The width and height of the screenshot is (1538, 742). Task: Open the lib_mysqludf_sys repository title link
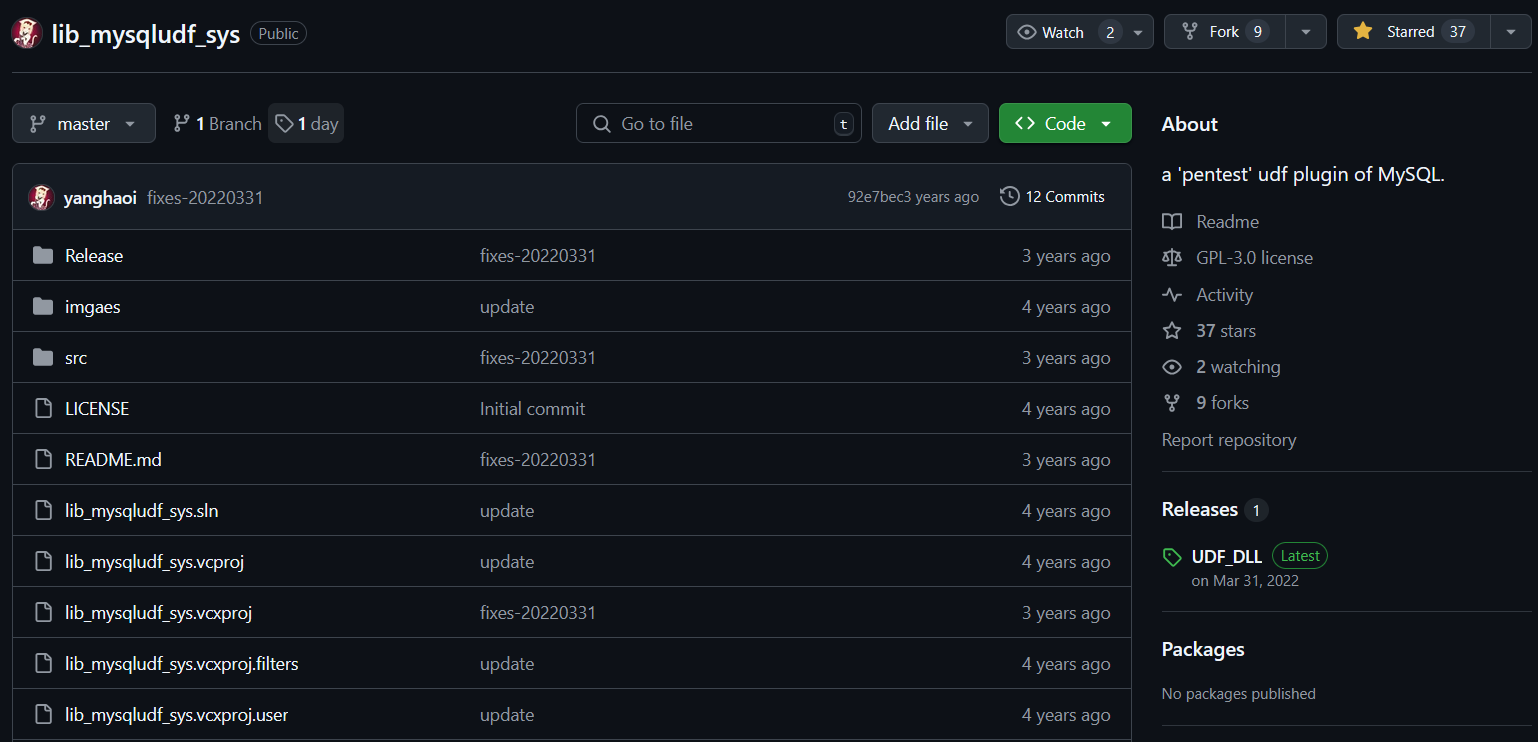[146, 34]
